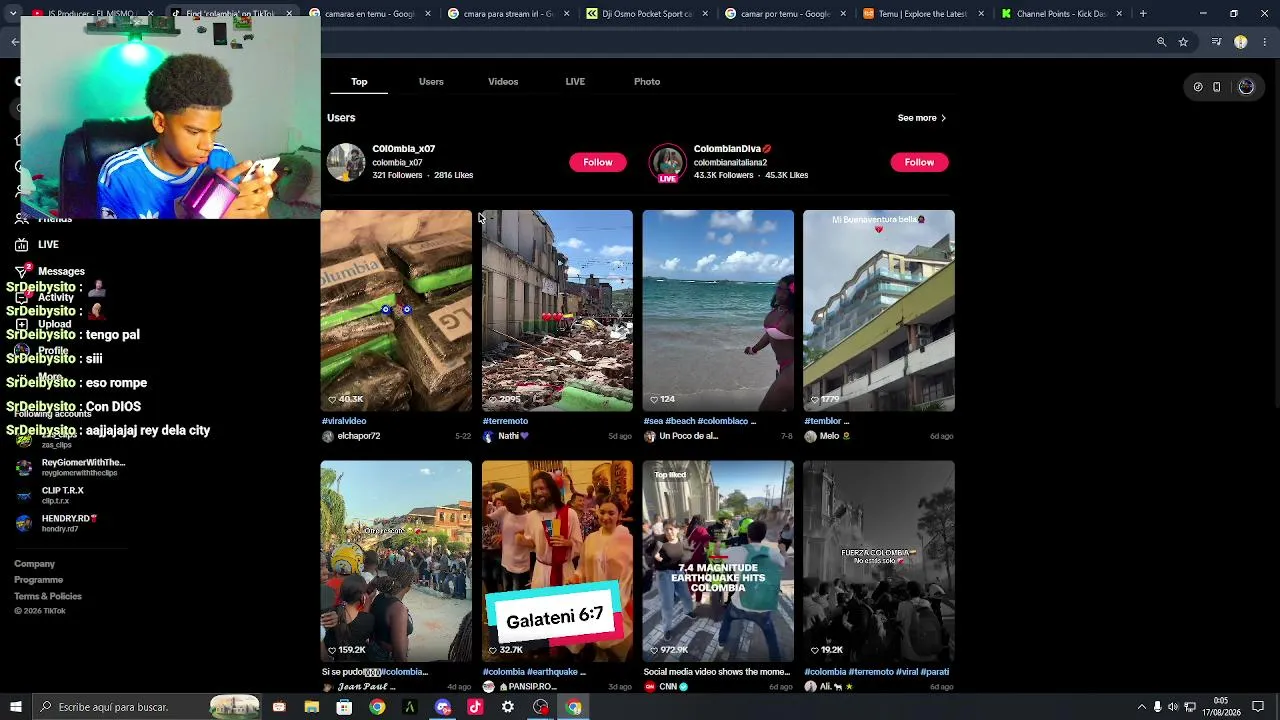Open the 7.4 magnitude earthquake video
The height and width of the screenshot is (720, 1280).
coord(718,562)
